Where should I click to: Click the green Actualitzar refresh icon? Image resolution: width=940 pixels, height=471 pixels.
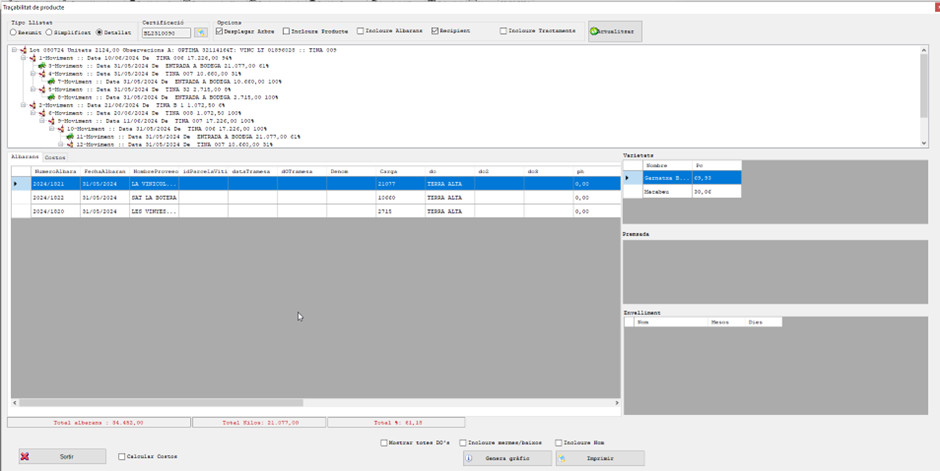[594, 31]
